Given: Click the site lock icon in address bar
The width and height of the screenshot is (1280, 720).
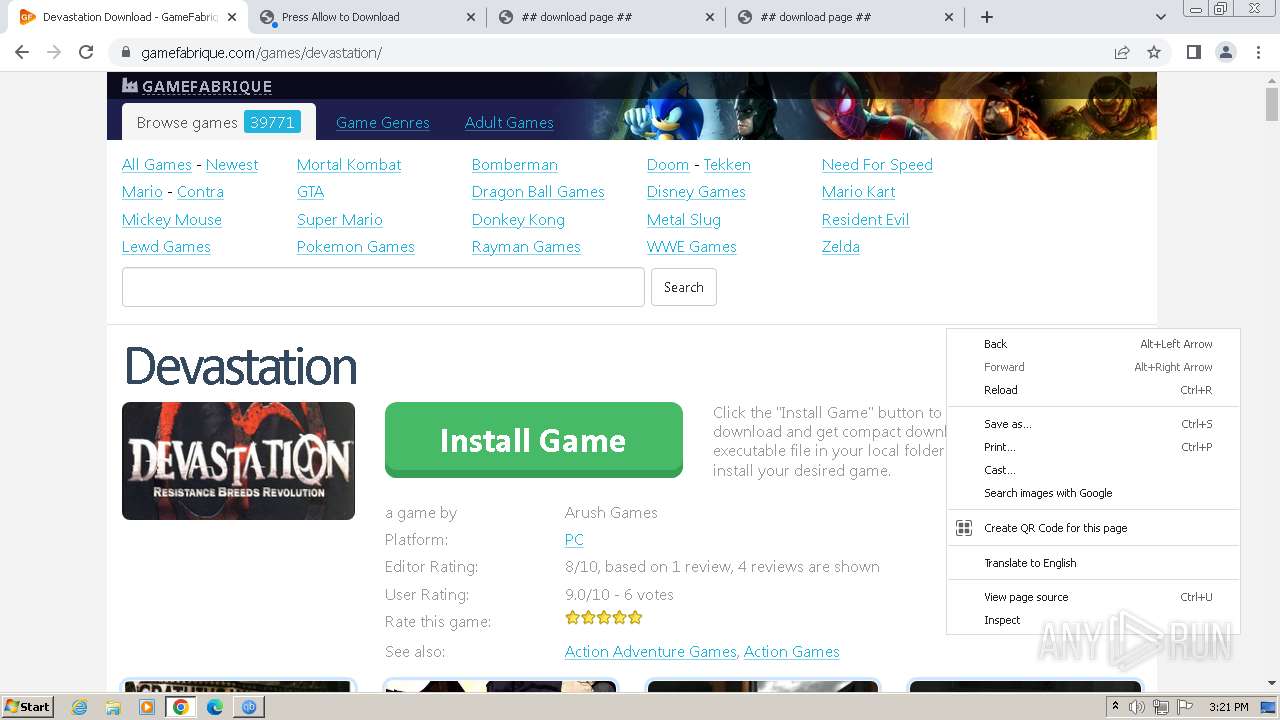Looking at the screenshot, I should [x=126, y=52].
